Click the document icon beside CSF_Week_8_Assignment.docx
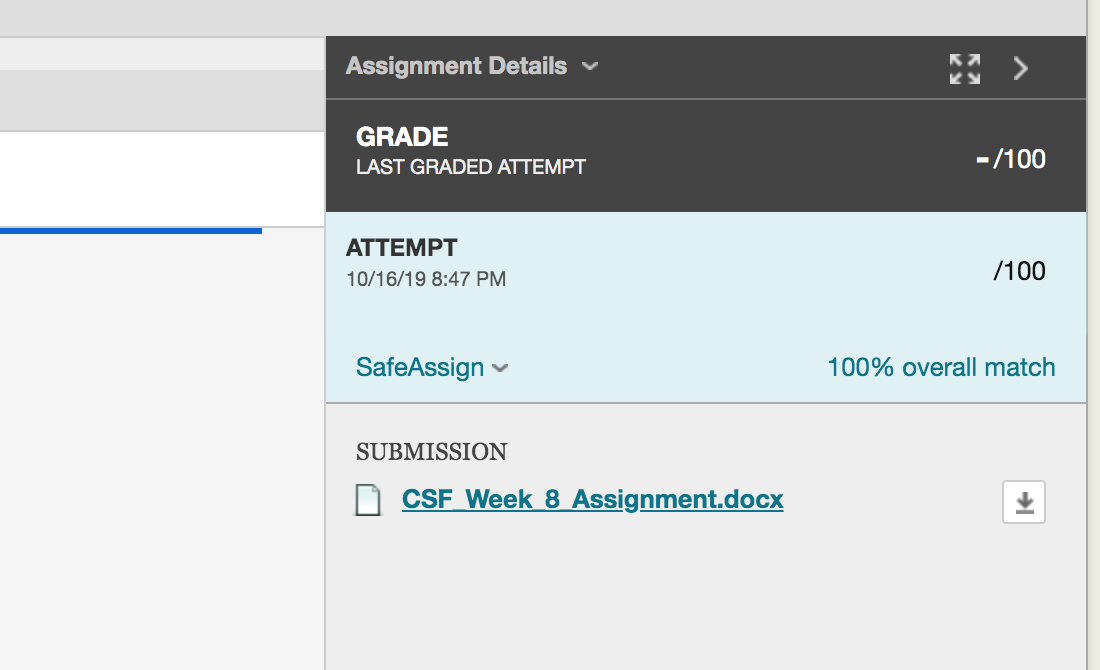The image size is (1100, 670). 368,500
